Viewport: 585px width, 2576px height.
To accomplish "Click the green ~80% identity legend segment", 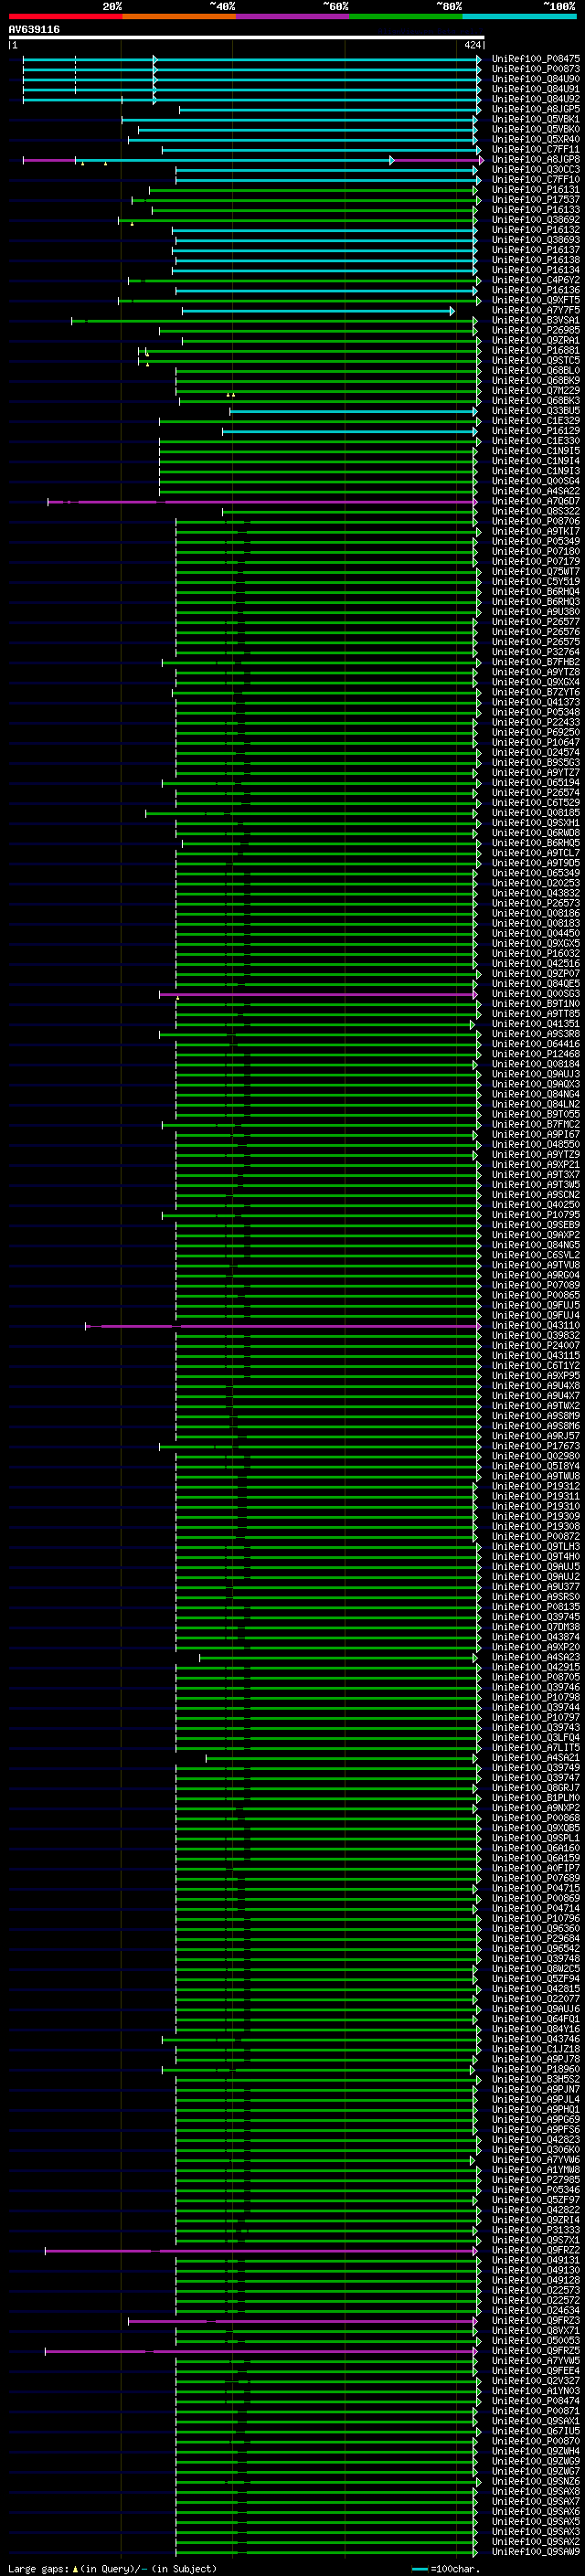I will 406,16.
